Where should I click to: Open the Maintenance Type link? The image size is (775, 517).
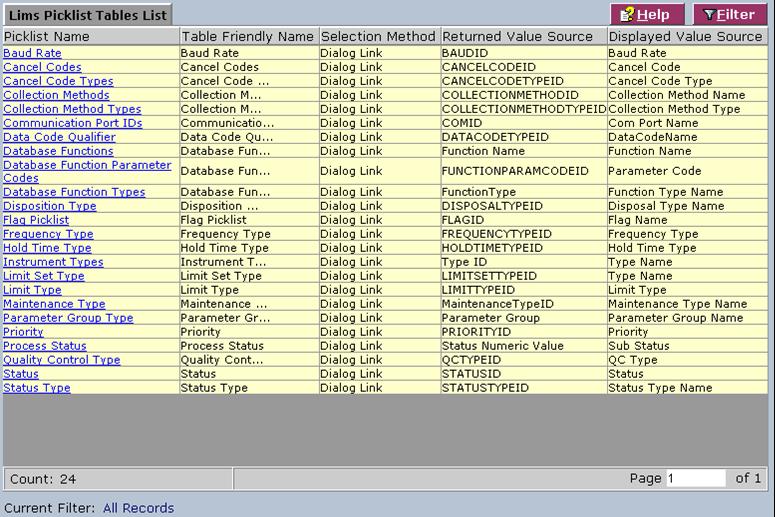54,304
